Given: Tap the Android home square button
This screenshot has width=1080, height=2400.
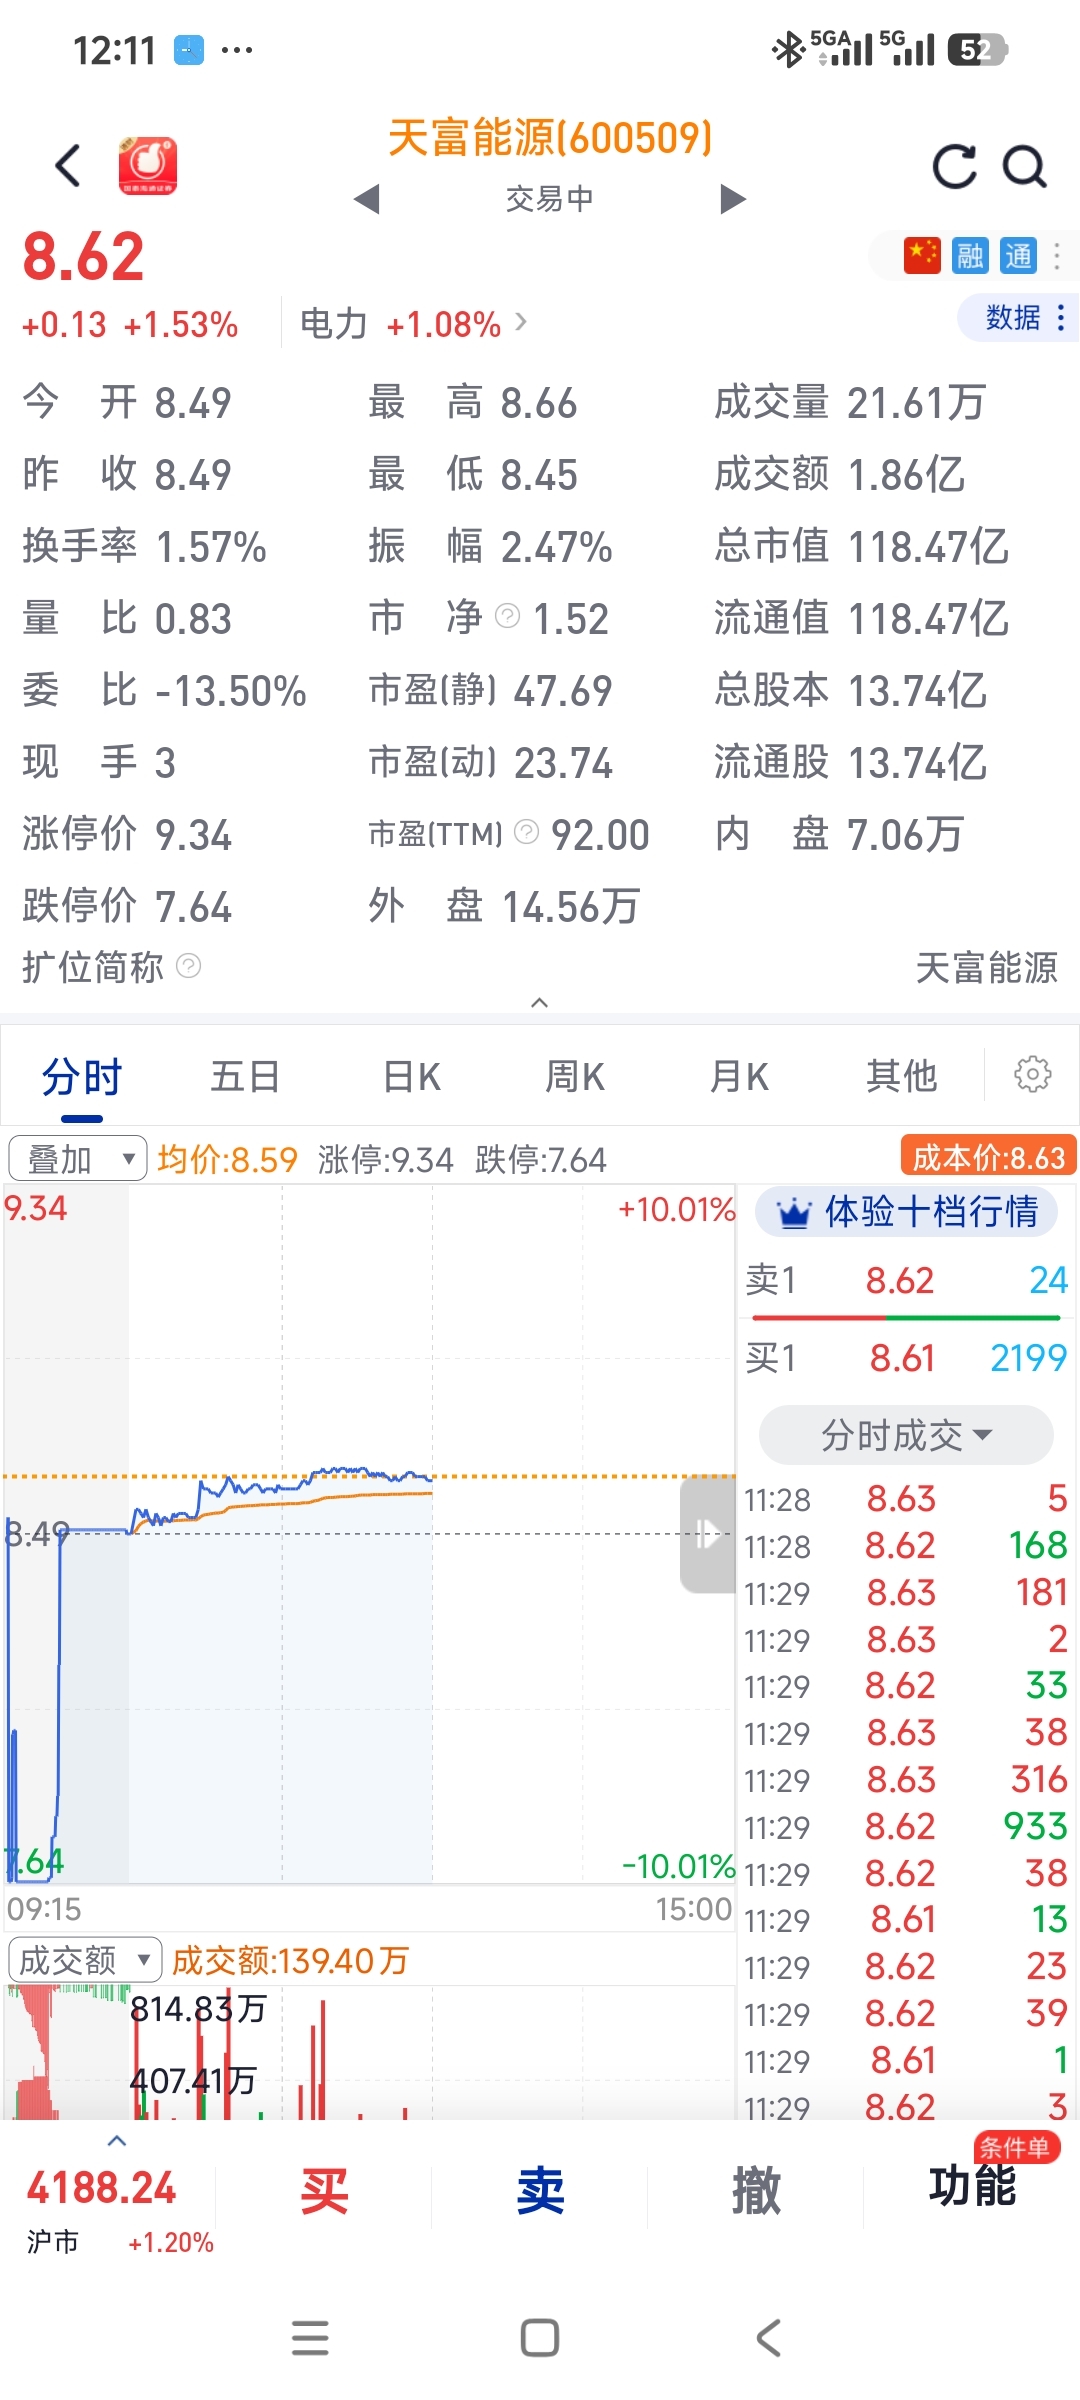Looking at the screenshot, I should click(x=540, y=2338).
